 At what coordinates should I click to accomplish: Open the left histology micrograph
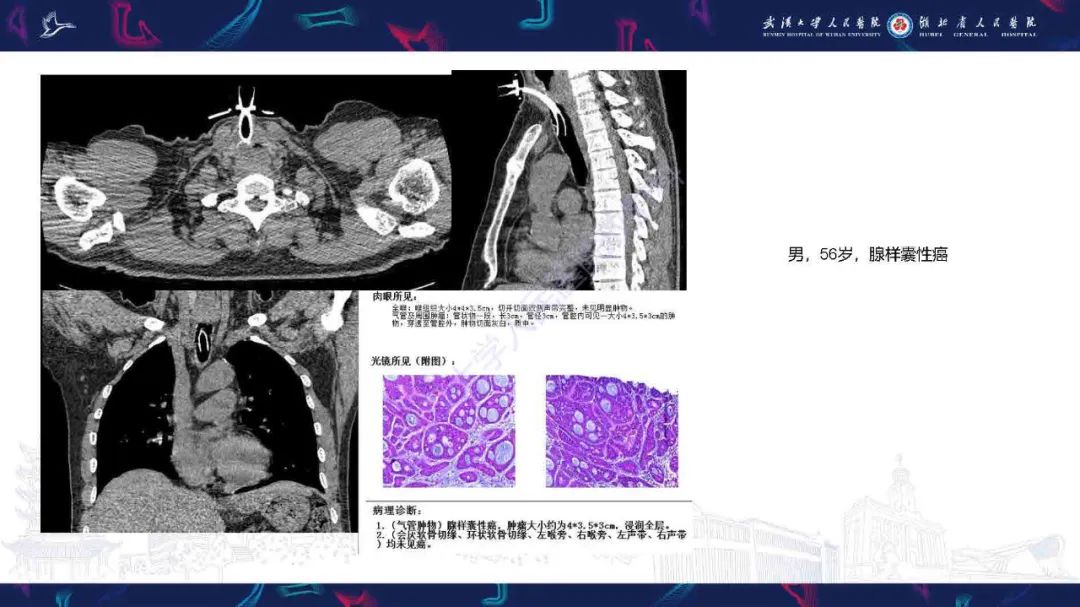click(x=449, y=431)
